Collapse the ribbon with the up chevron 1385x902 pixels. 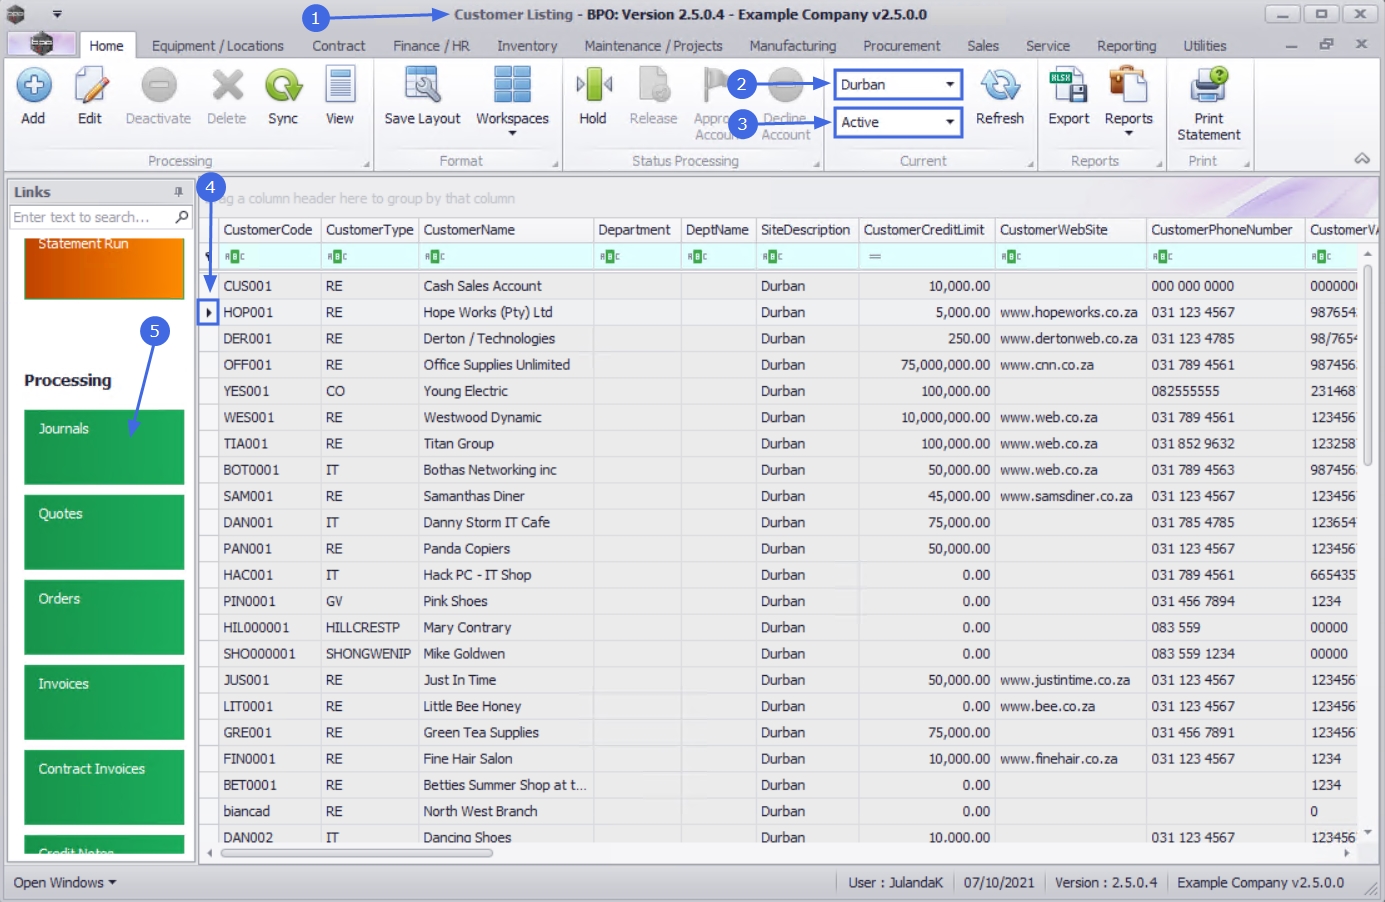[x=1361, y=159]
